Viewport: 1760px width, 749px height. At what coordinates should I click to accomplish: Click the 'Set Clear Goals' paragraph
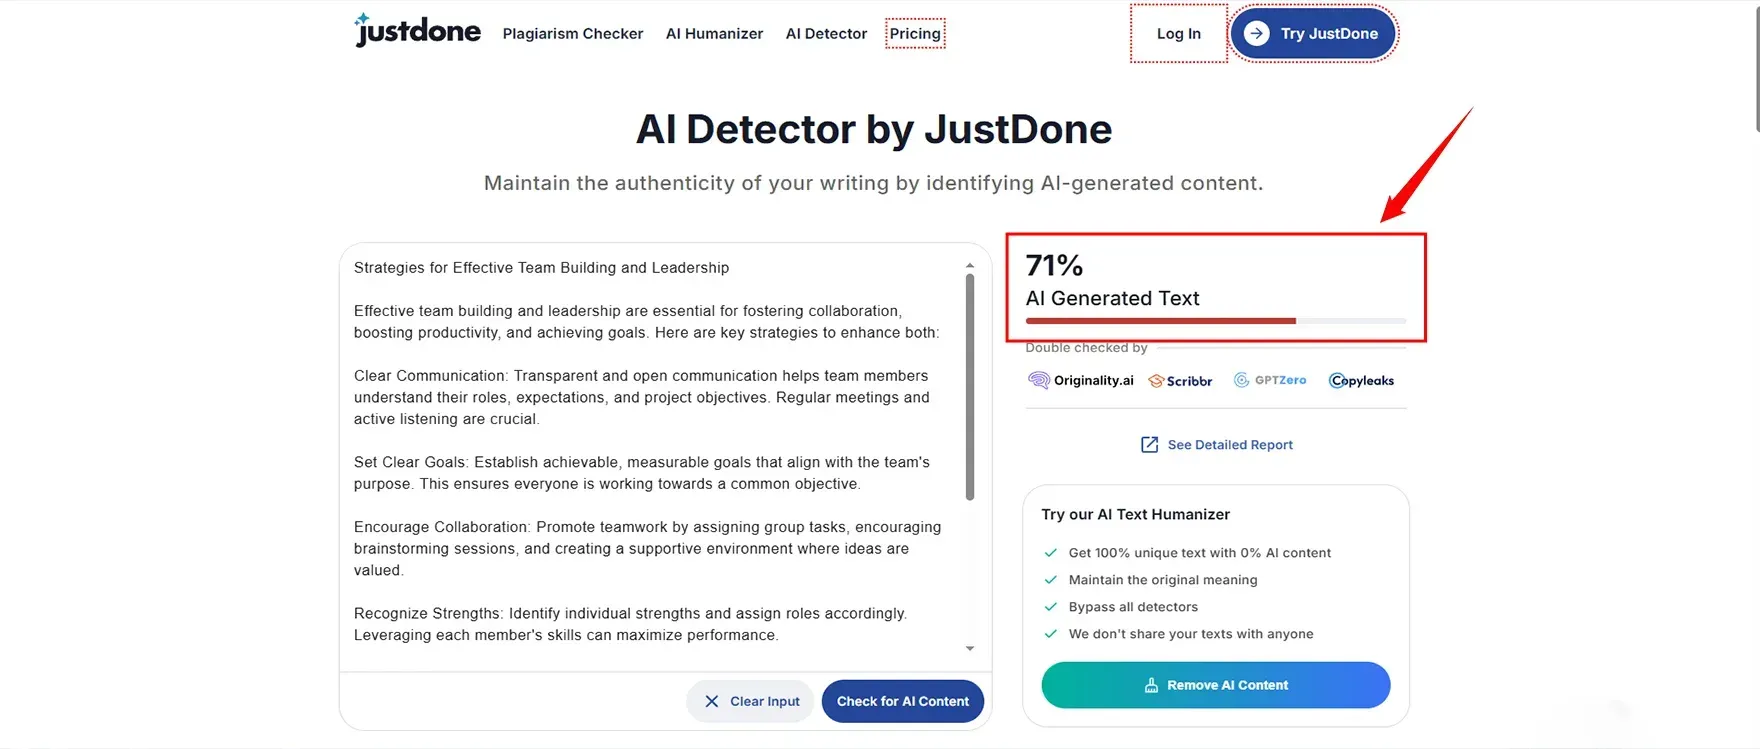pyautogui.click(x=642, y=473)
